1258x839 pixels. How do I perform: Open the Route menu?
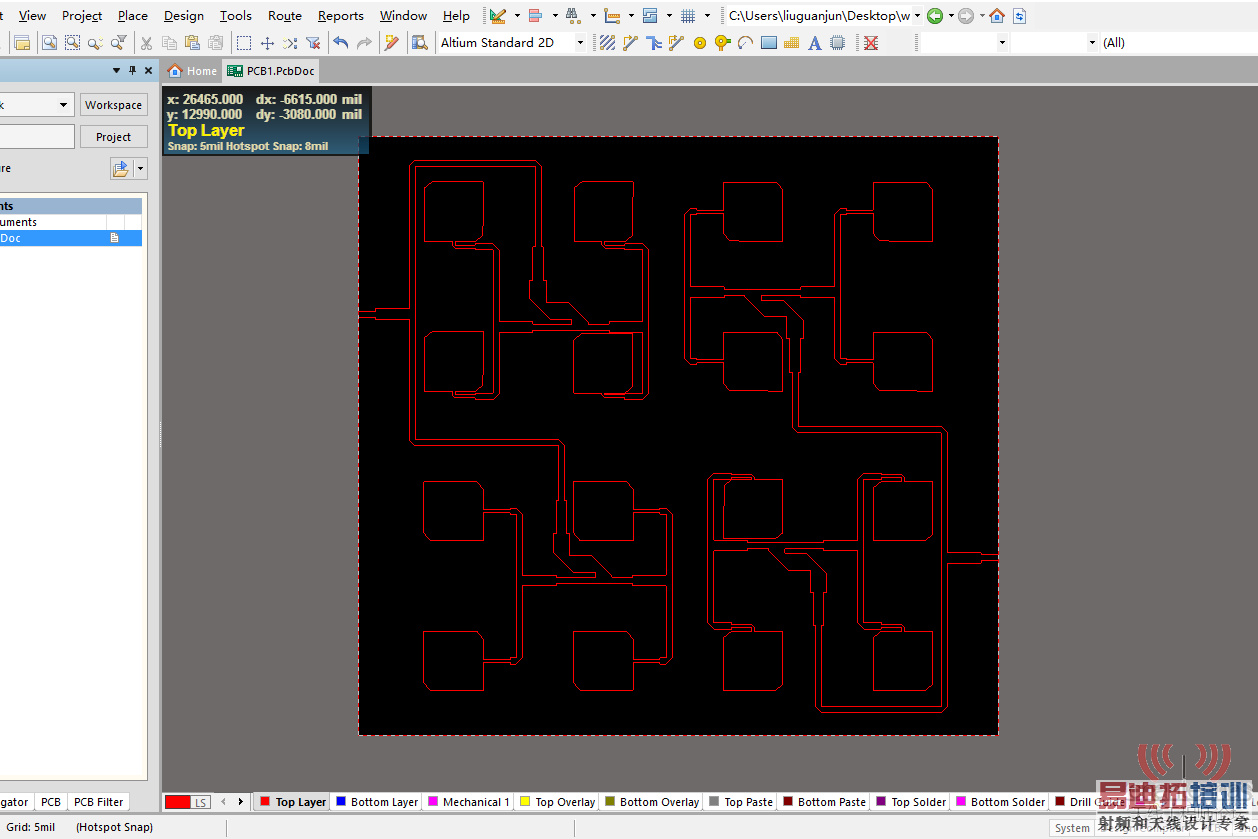click(284, 16)
